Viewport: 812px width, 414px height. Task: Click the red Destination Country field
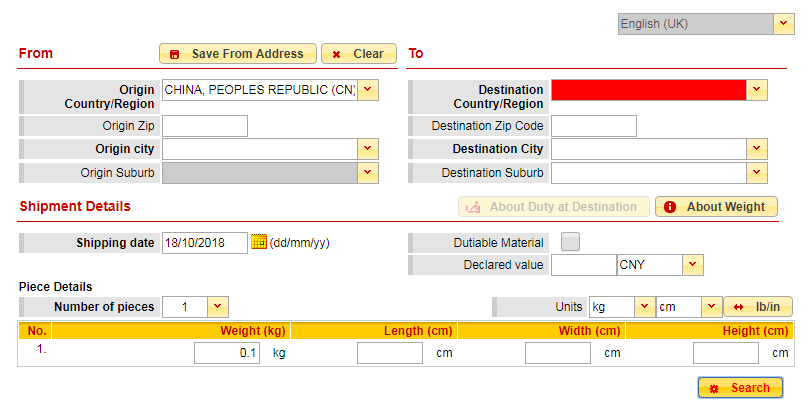click(648, 91)
